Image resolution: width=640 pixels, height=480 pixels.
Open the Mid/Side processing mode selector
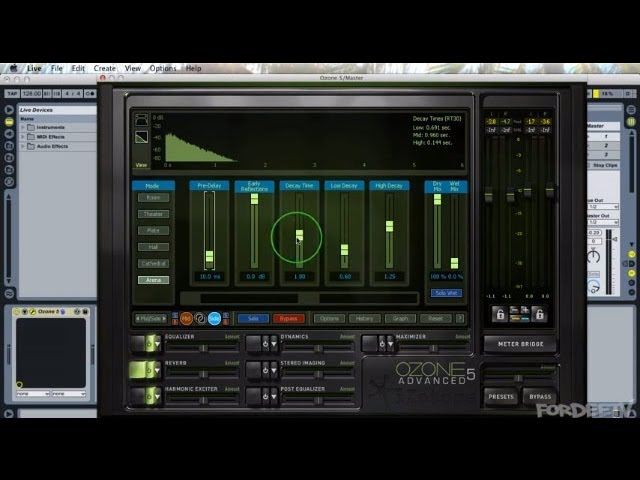click(151, 318)
